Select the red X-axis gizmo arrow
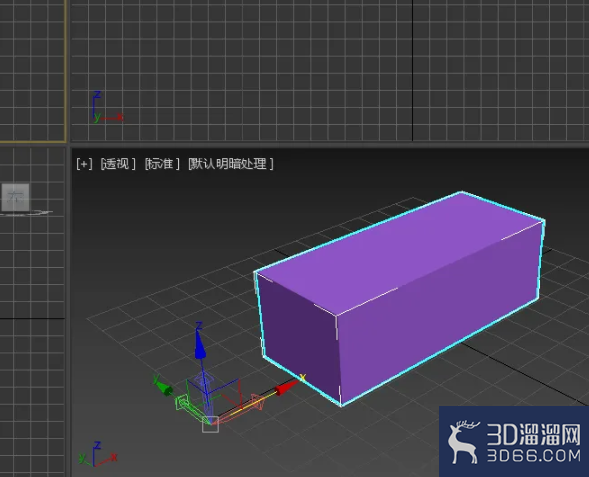This screenshot has height=477, width=589. click(x=286, y=388)
